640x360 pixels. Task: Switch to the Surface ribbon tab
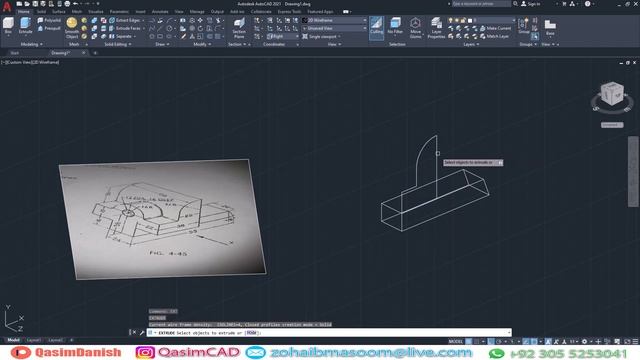tap(59, 12)
